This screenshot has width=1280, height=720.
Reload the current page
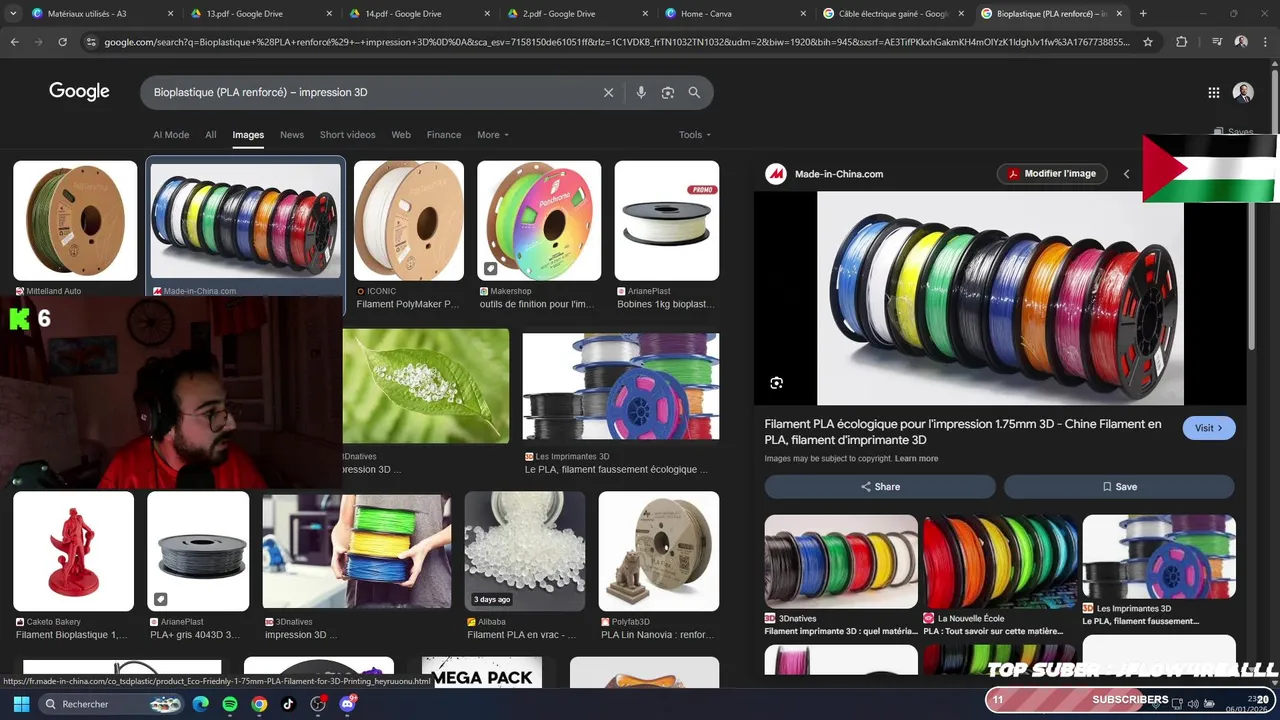pos(62,42)
